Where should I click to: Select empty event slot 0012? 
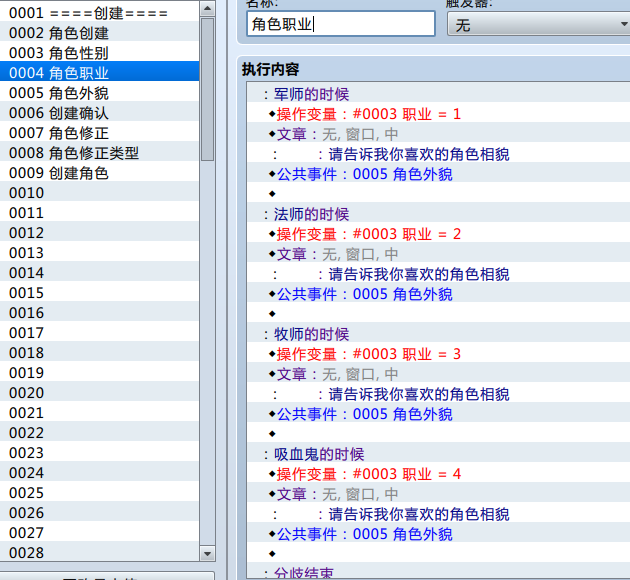click(x=99, y=233)
